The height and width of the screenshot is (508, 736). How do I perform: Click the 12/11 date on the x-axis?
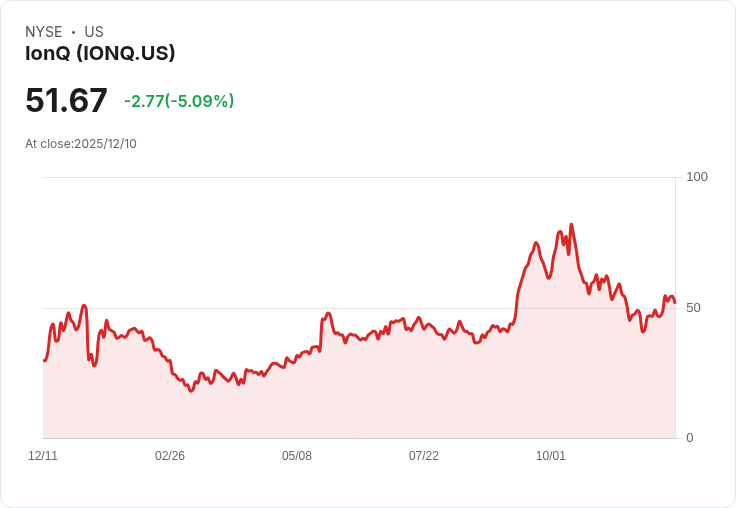(43, 456)
